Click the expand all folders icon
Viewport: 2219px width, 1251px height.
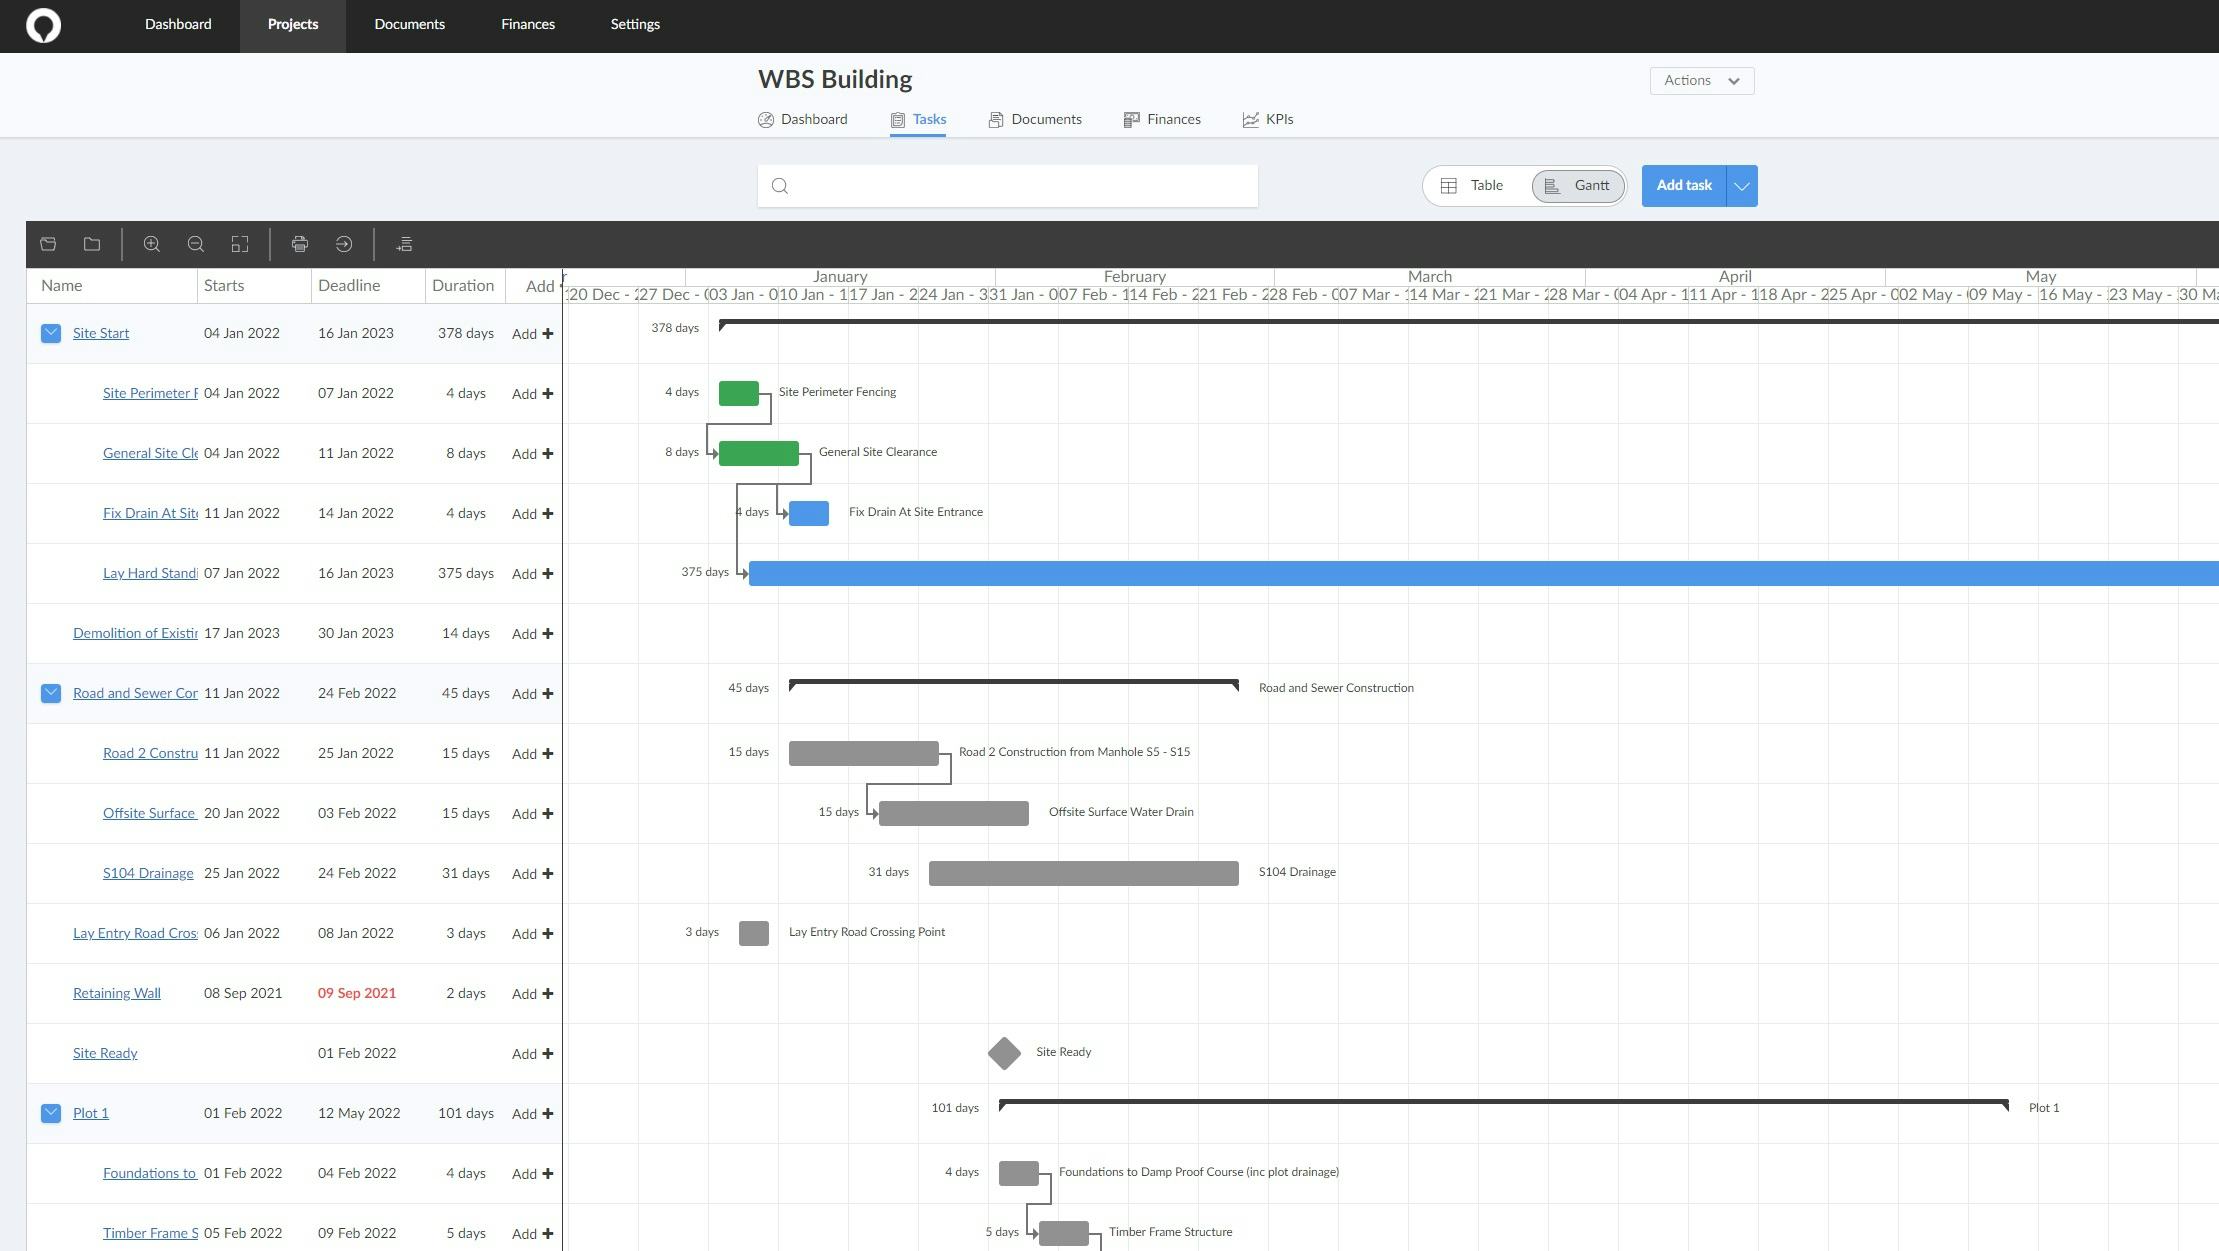coord(48,244)
